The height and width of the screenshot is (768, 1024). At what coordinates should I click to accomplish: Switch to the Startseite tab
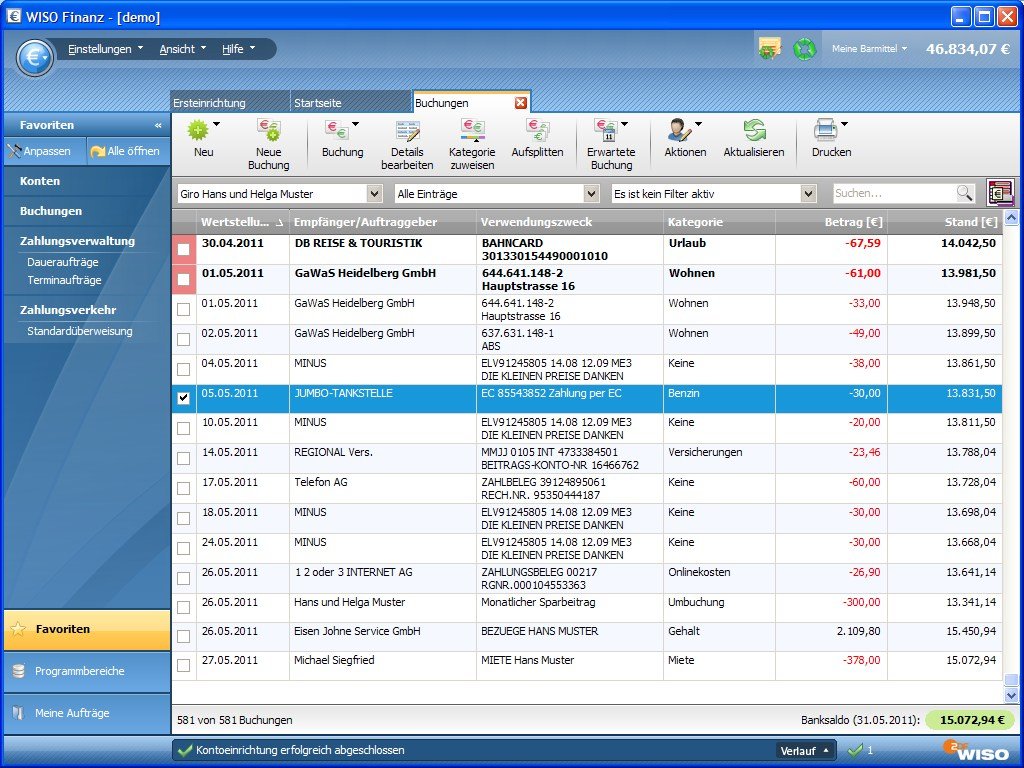[318, 103]
